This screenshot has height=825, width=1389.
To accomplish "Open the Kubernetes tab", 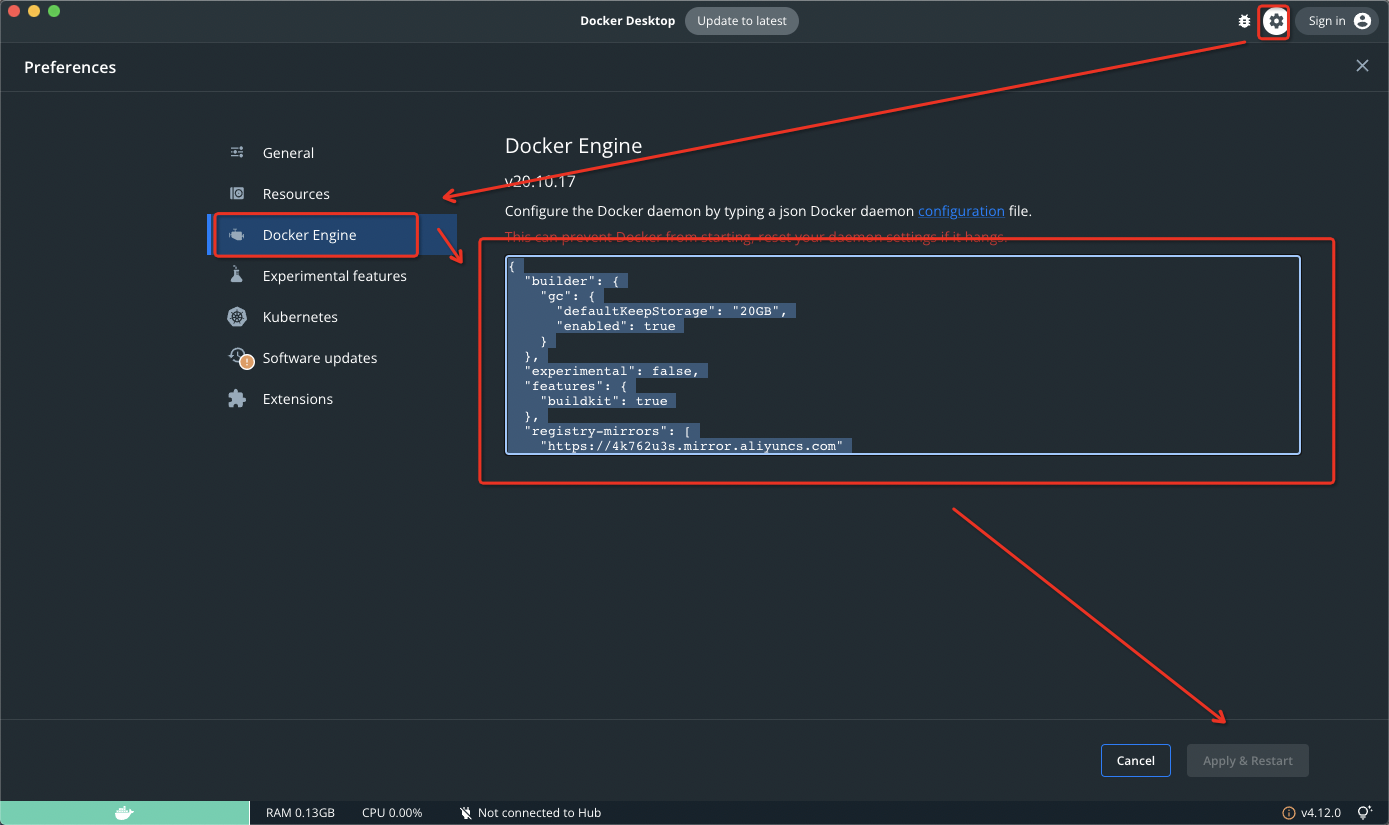I will coord(332,317).
